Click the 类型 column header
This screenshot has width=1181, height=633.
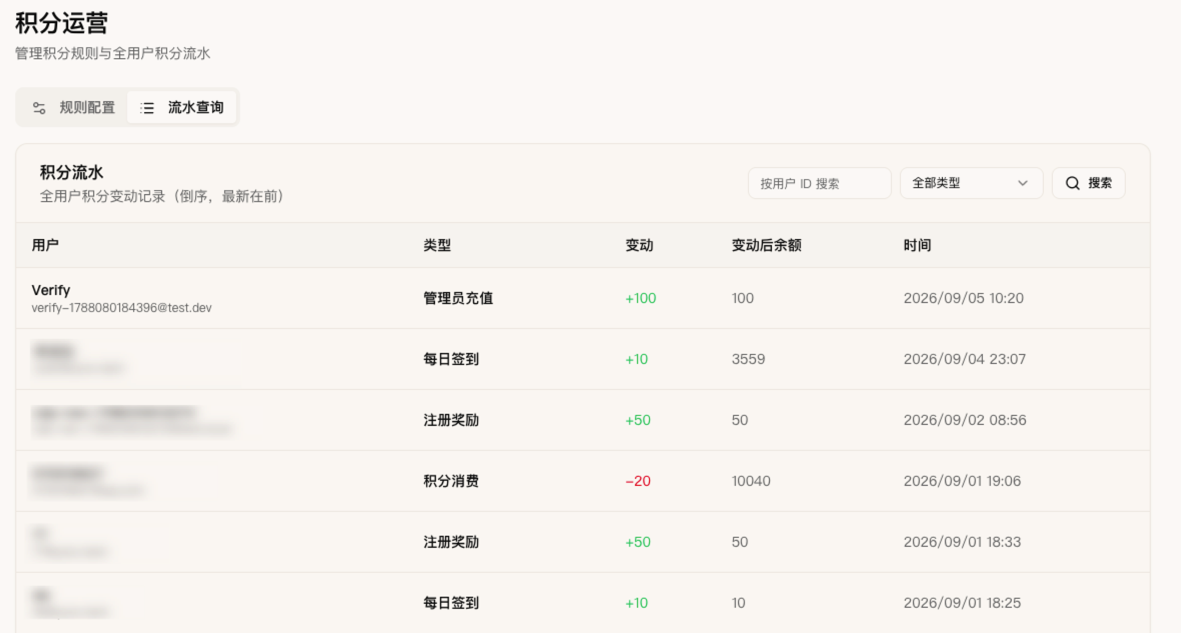tap(437, 245)
